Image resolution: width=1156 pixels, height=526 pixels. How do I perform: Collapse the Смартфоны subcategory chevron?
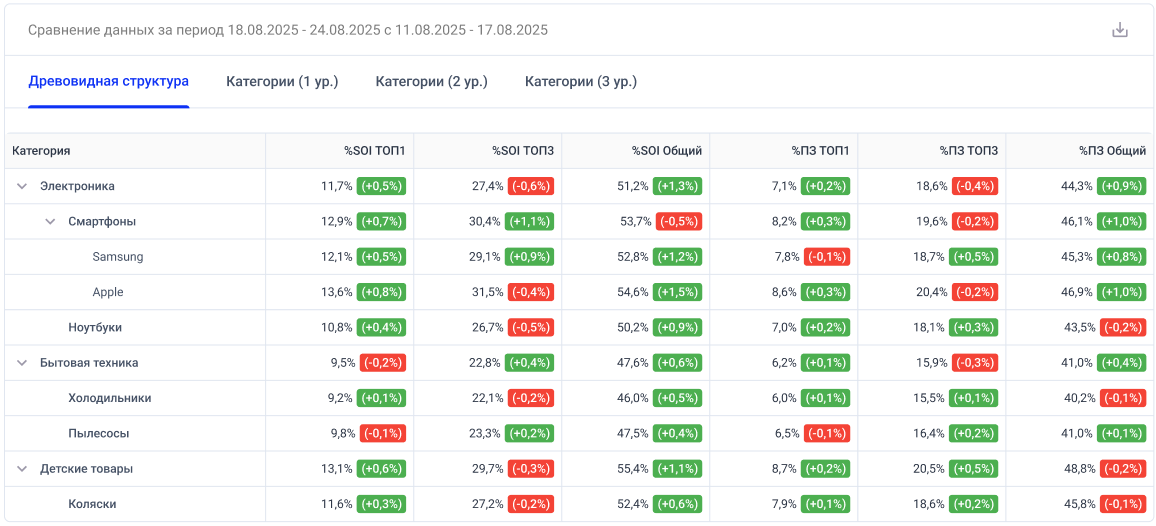[50, 221]
